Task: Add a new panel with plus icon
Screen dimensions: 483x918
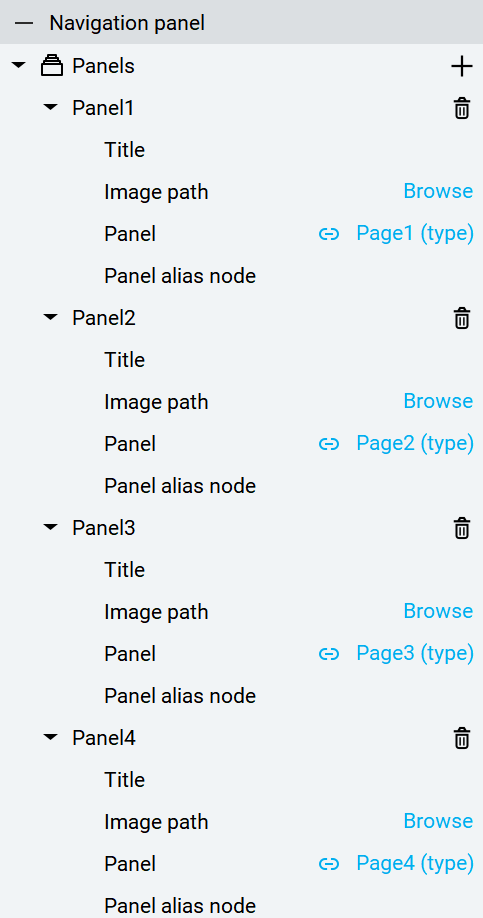Action: (461, 66)
